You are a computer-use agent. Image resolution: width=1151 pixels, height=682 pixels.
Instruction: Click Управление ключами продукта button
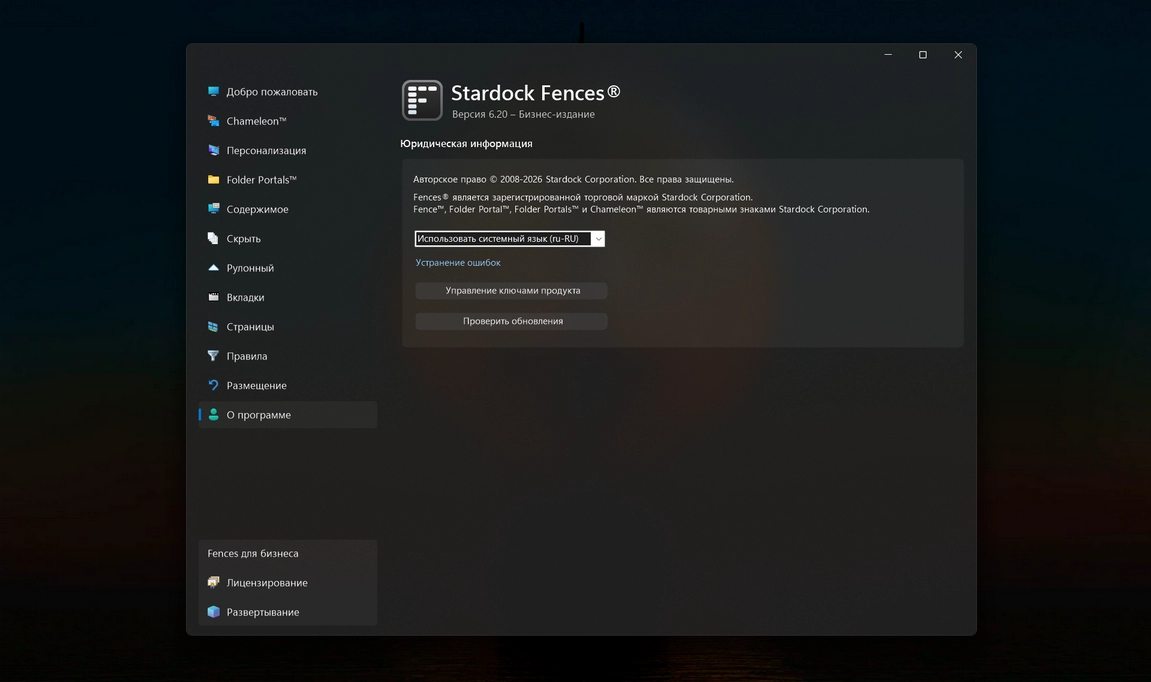[x=512, y=291]
